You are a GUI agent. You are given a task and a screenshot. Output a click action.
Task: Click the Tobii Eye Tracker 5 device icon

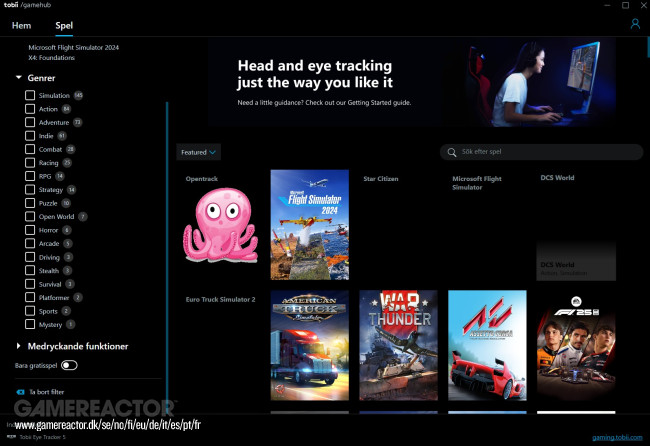click(x=12, y=436)
